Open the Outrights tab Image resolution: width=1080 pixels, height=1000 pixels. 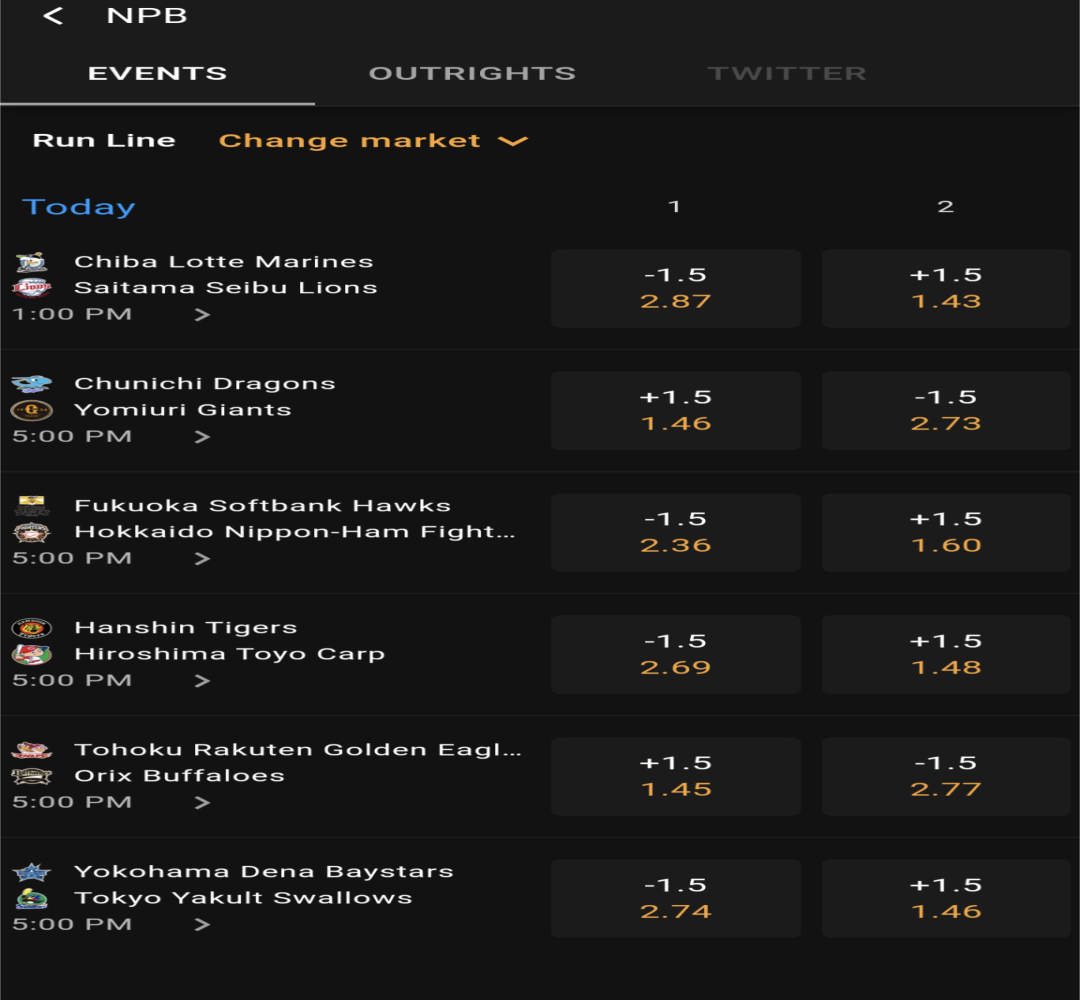472,73
